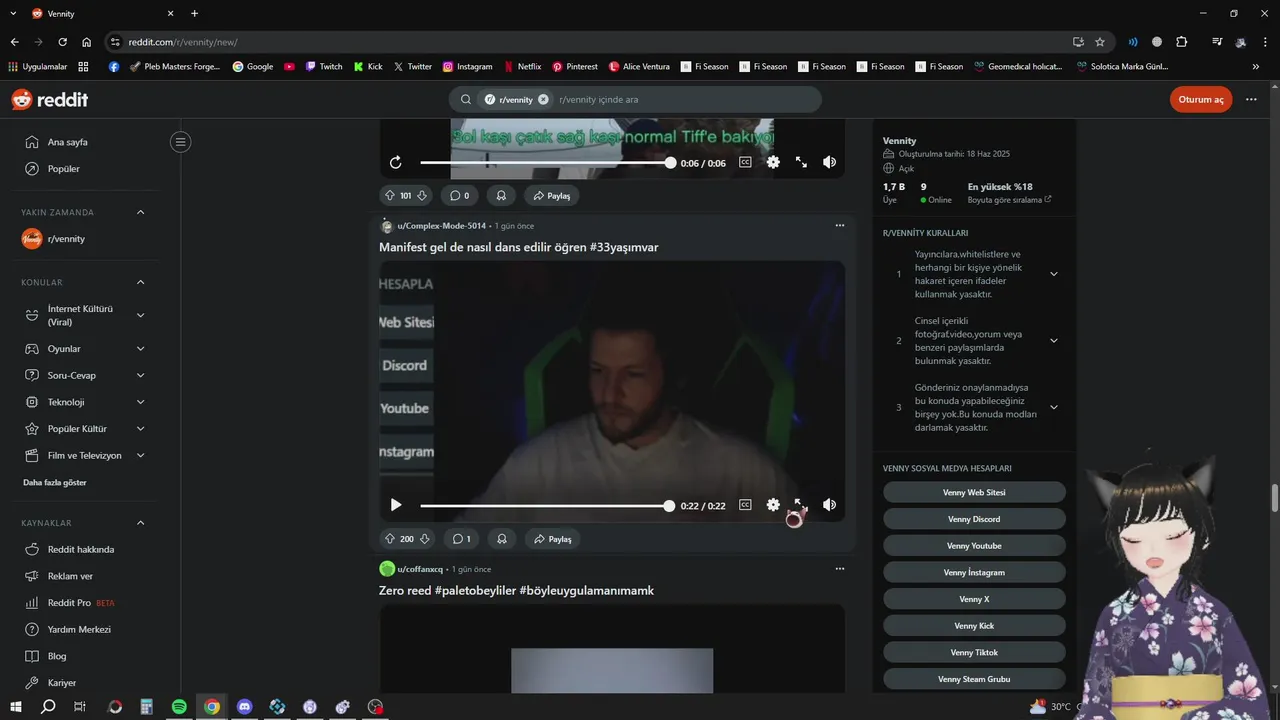Give award to the 101-vote post
This screenshot has width=1280, height=720.
501,196
